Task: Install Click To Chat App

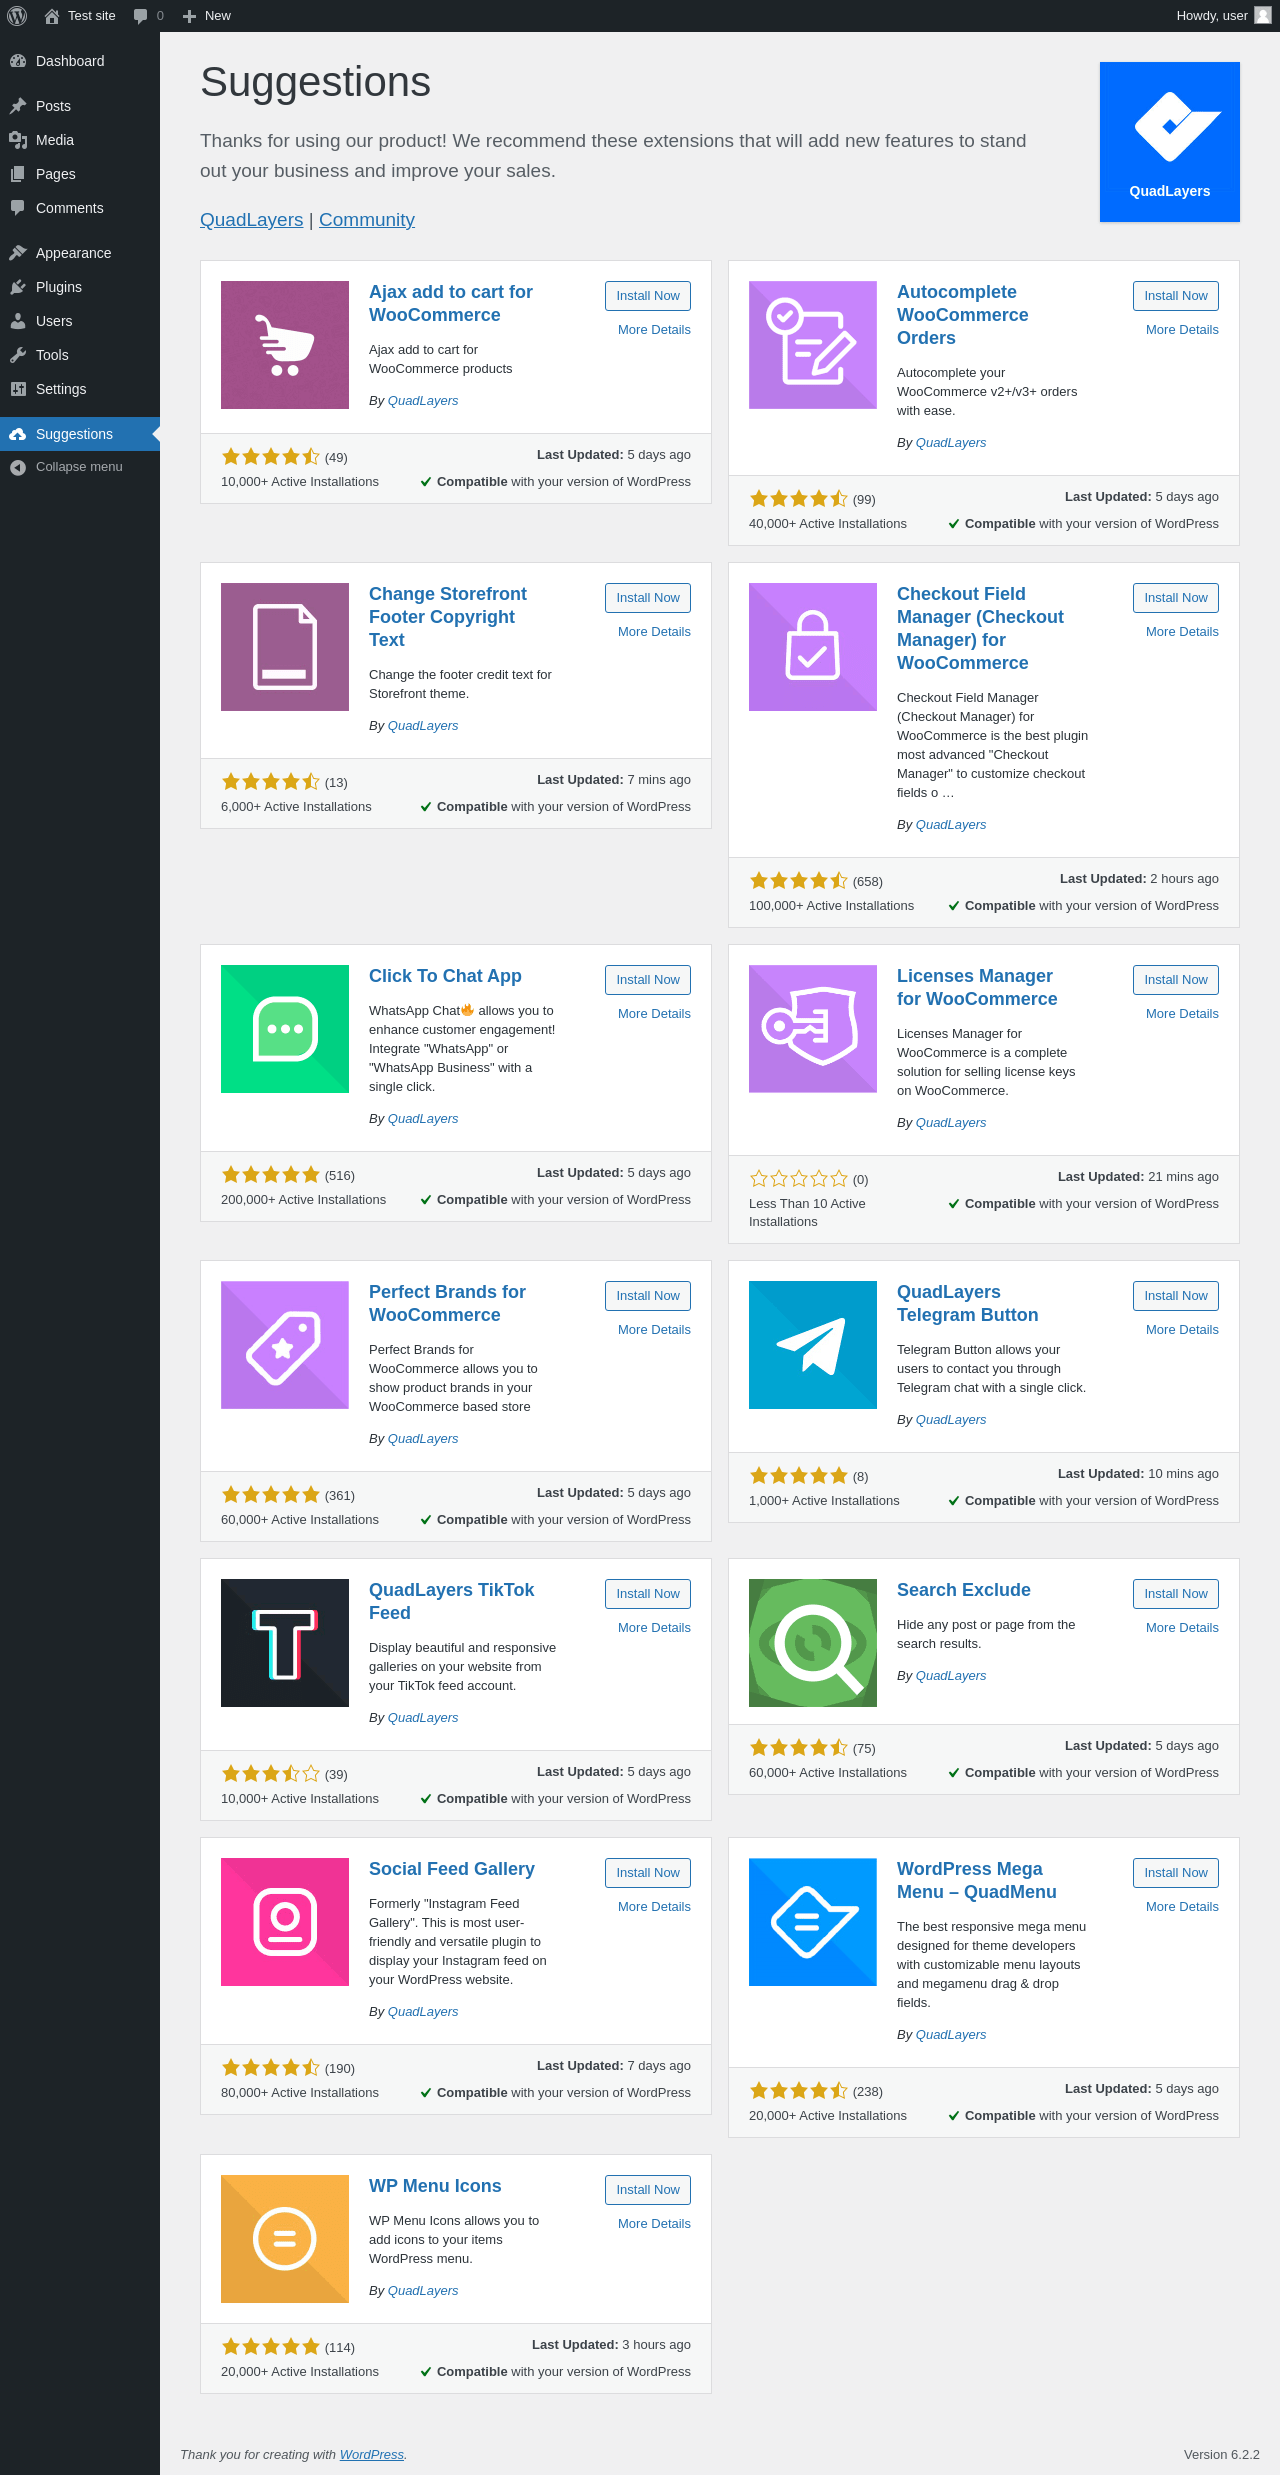Action: (x=648, y=980)
